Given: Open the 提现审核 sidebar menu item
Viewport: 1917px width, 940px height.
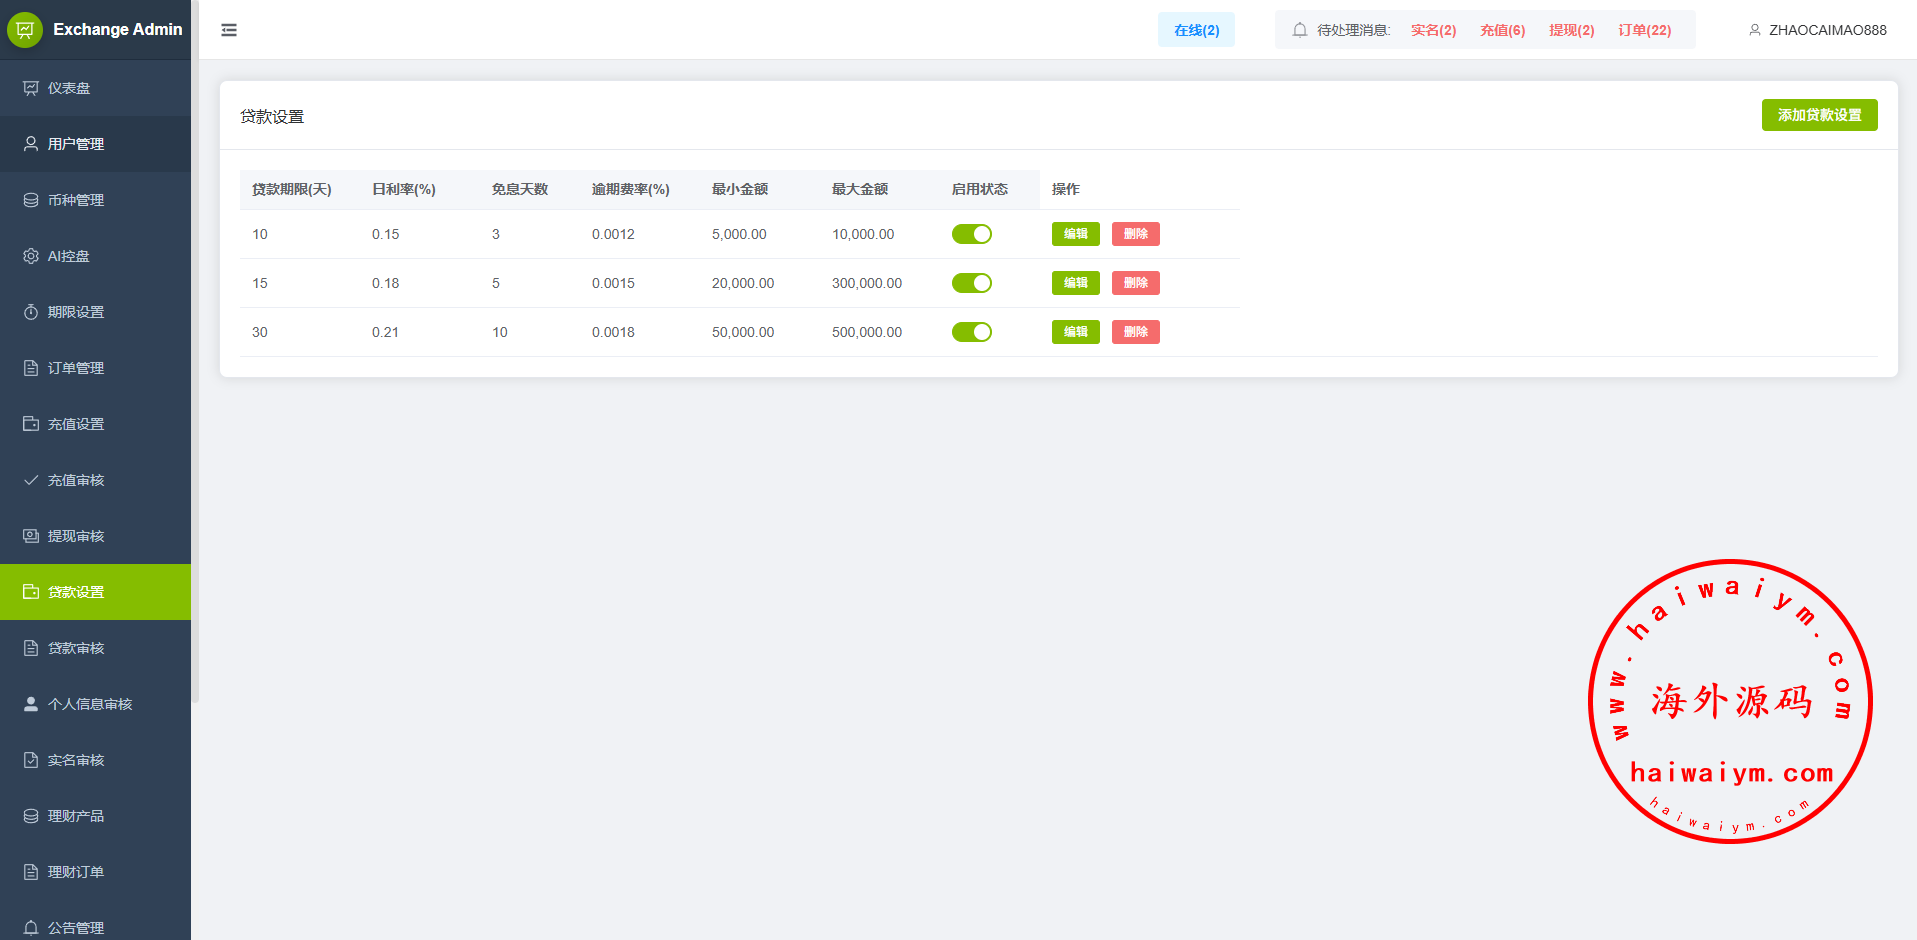Looking at the screenshot, I should click(76, 536).
